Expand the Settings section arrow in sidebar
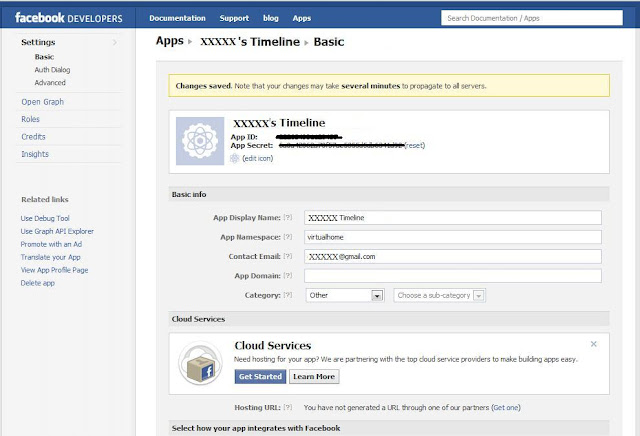This screenshot has width=640, height=436. tap(115, 42)
